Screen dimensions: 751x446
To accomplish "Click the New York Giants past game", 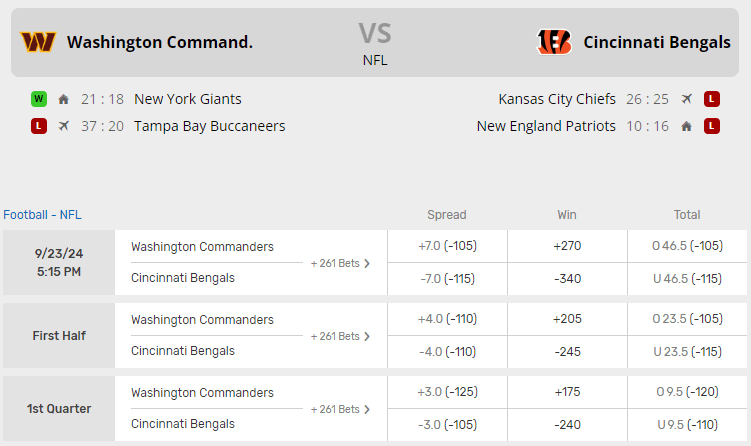I will tap(187, 99).
